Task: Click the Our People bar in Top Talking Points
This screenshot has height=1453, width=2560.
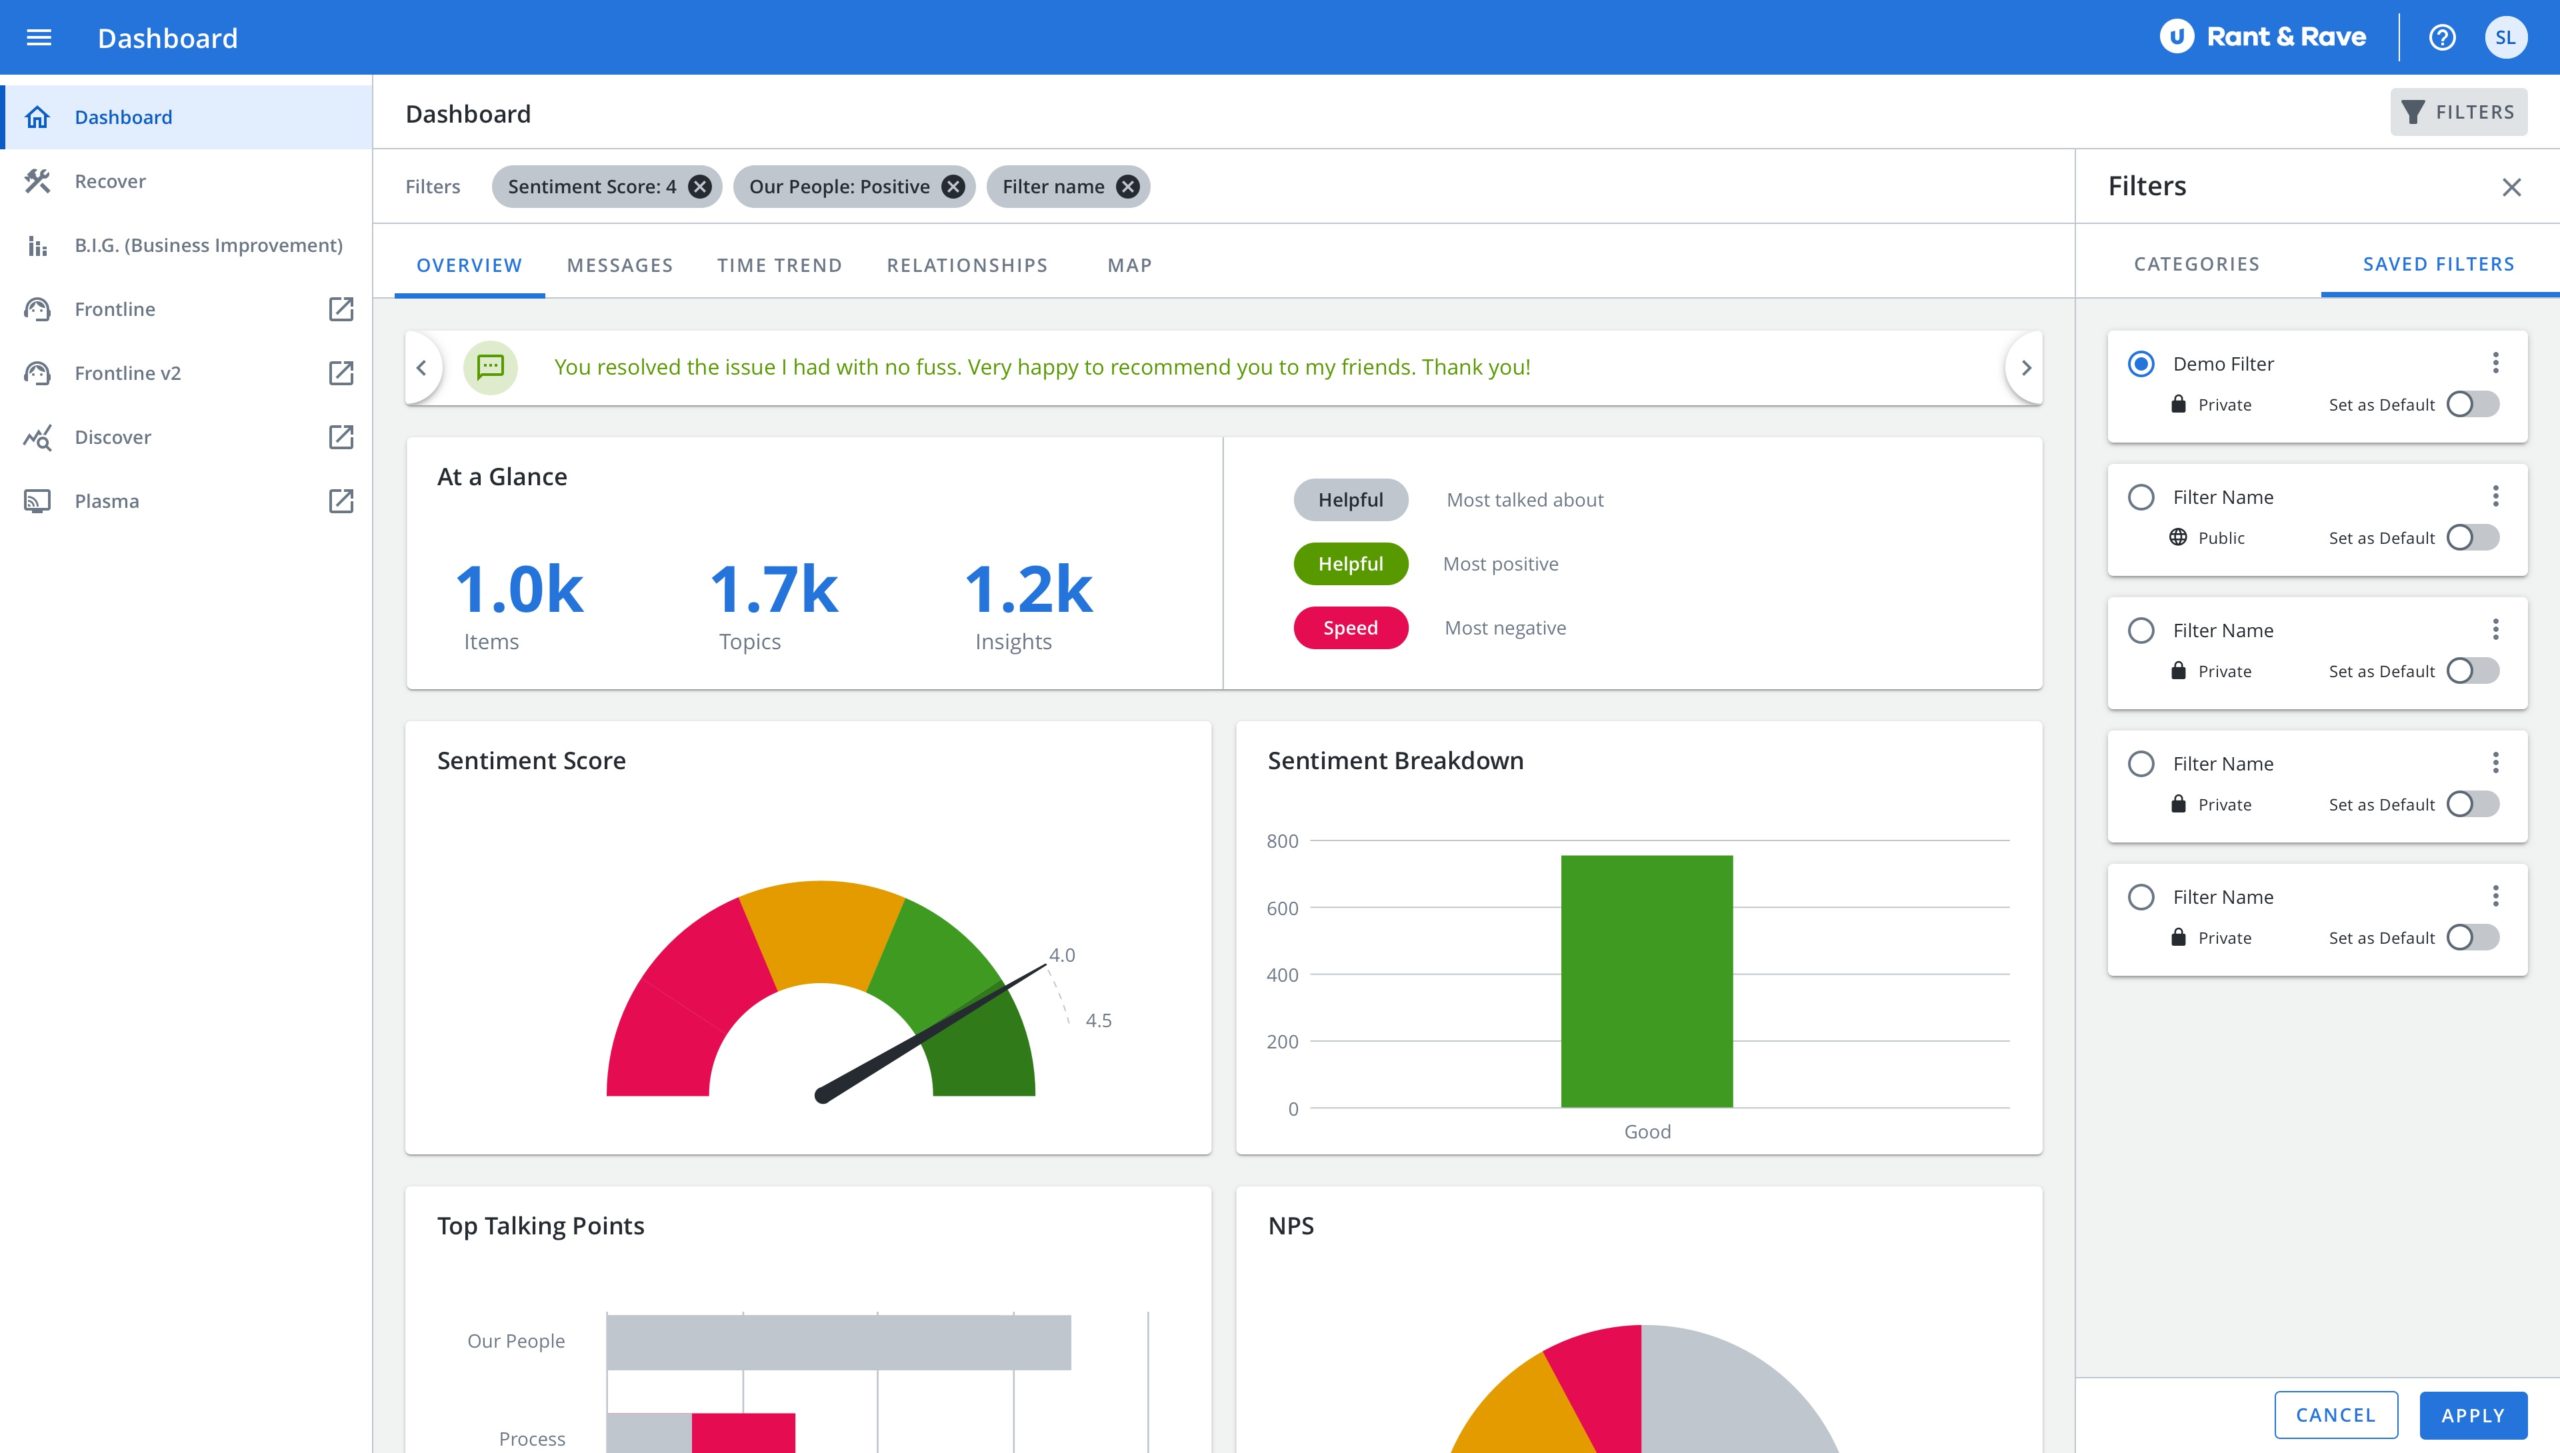Action: pyautogui.click(x=839, y=1342)
